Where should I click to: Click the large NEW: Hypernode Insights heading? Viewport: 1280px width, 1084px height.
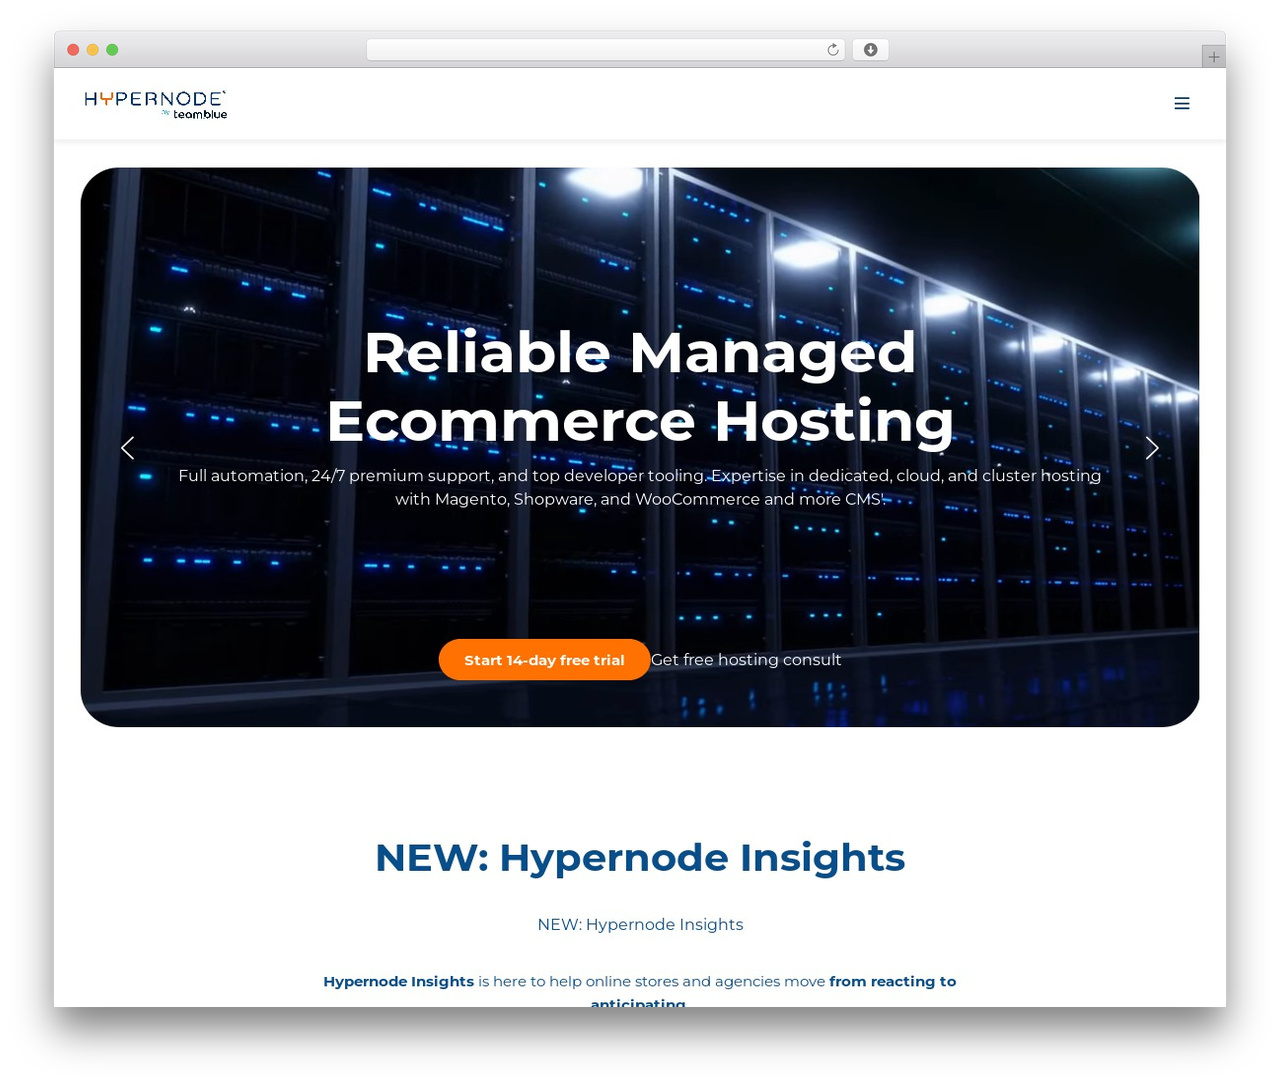640,858
